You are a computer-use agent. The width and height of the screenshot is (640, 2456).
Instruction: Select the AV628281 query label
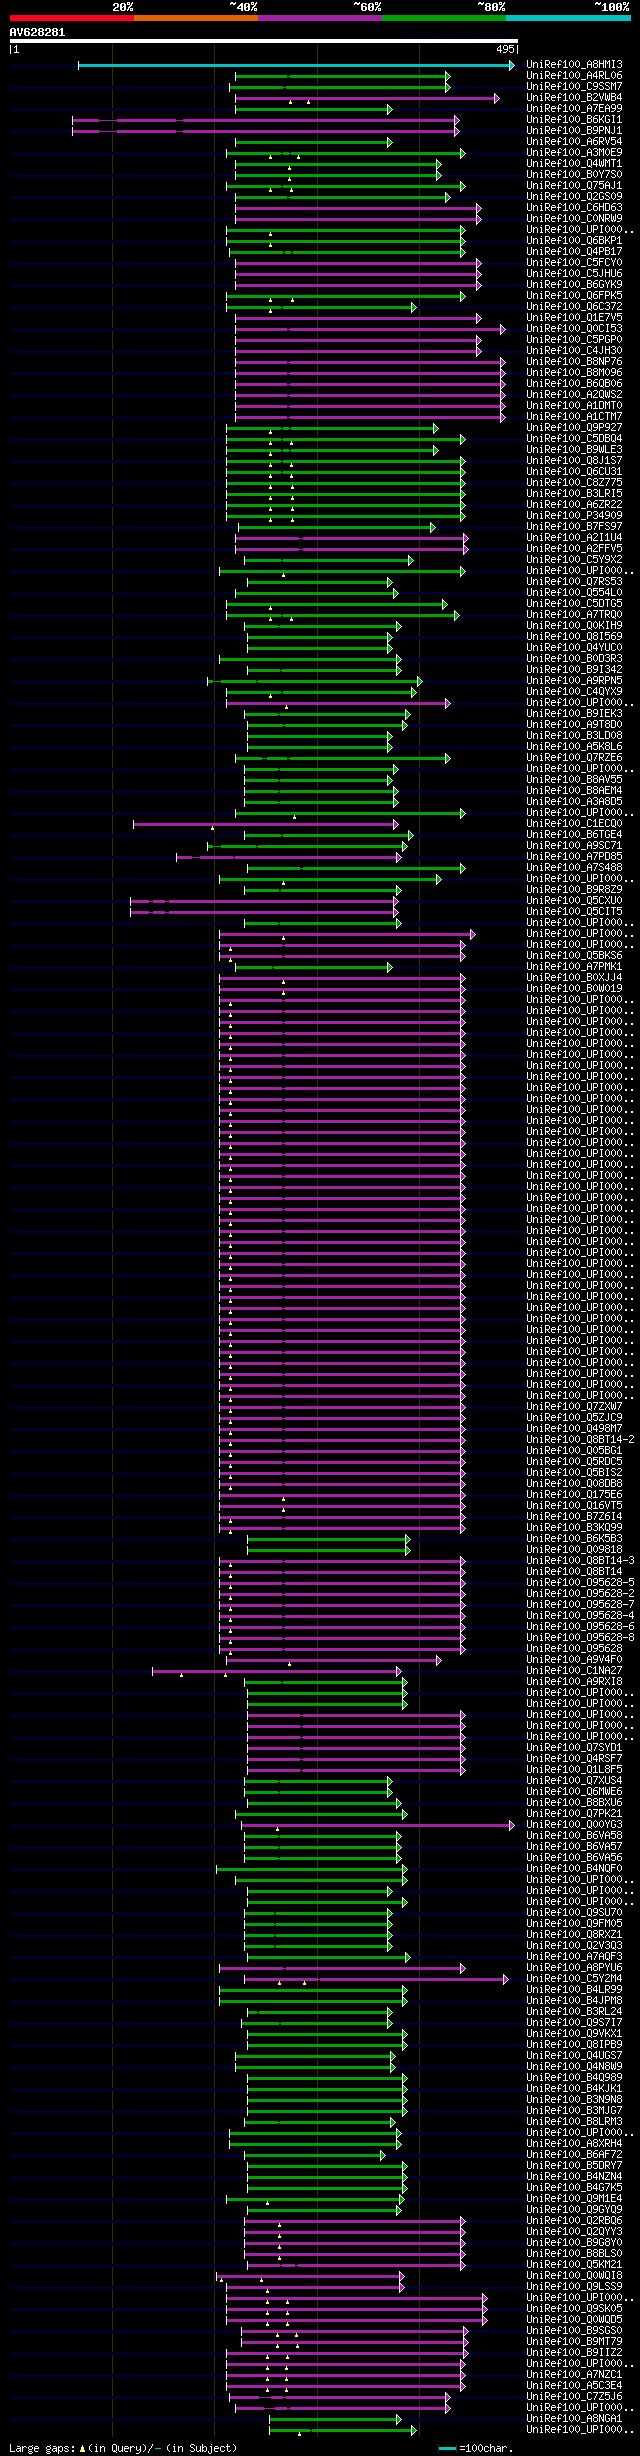click(38, 32)
